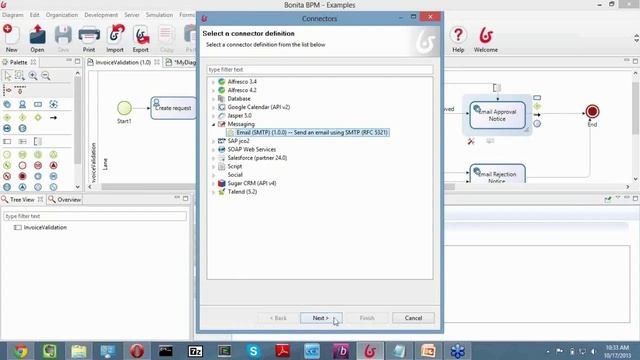This screenshot has height=360, width=640.
Task: Open 7-Zip from the taskbar
Action: 195,351
